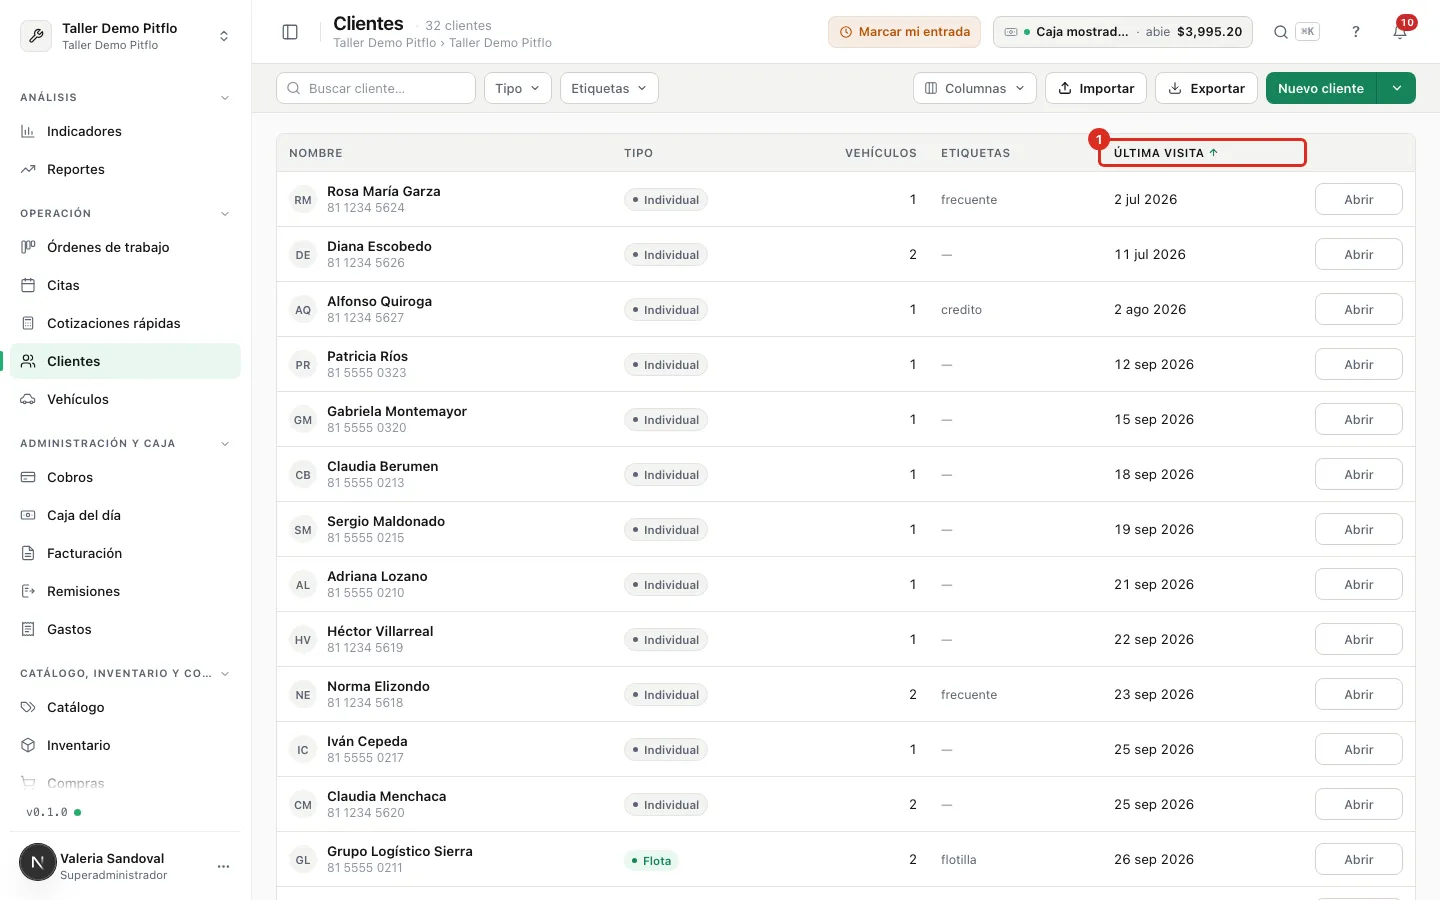
Task: Collapse the Operación sidebar section
Action: (225, 214)
